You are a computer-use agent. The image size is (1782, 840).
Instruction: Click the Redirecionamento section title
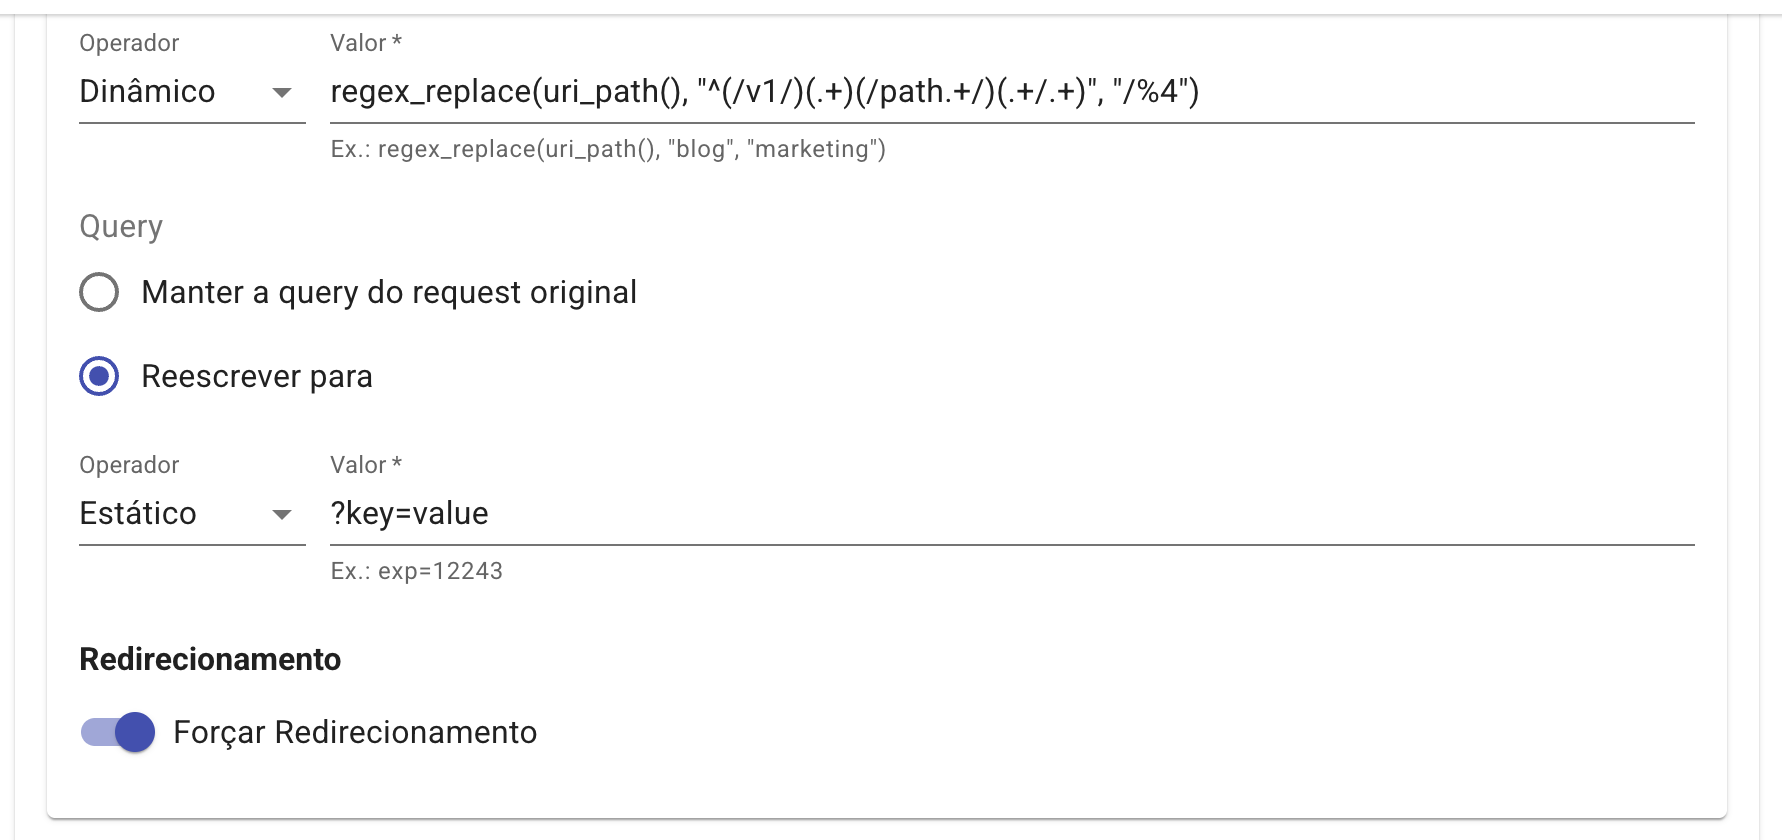210,659
